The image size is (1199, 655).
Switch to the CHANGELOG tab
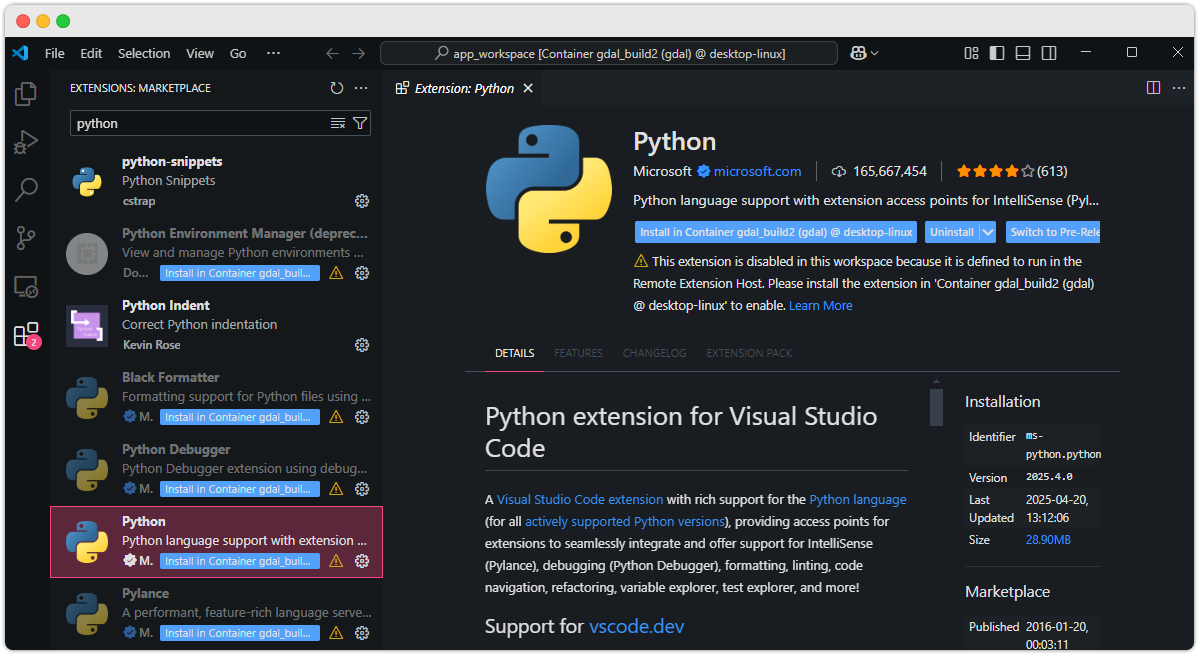655,353
